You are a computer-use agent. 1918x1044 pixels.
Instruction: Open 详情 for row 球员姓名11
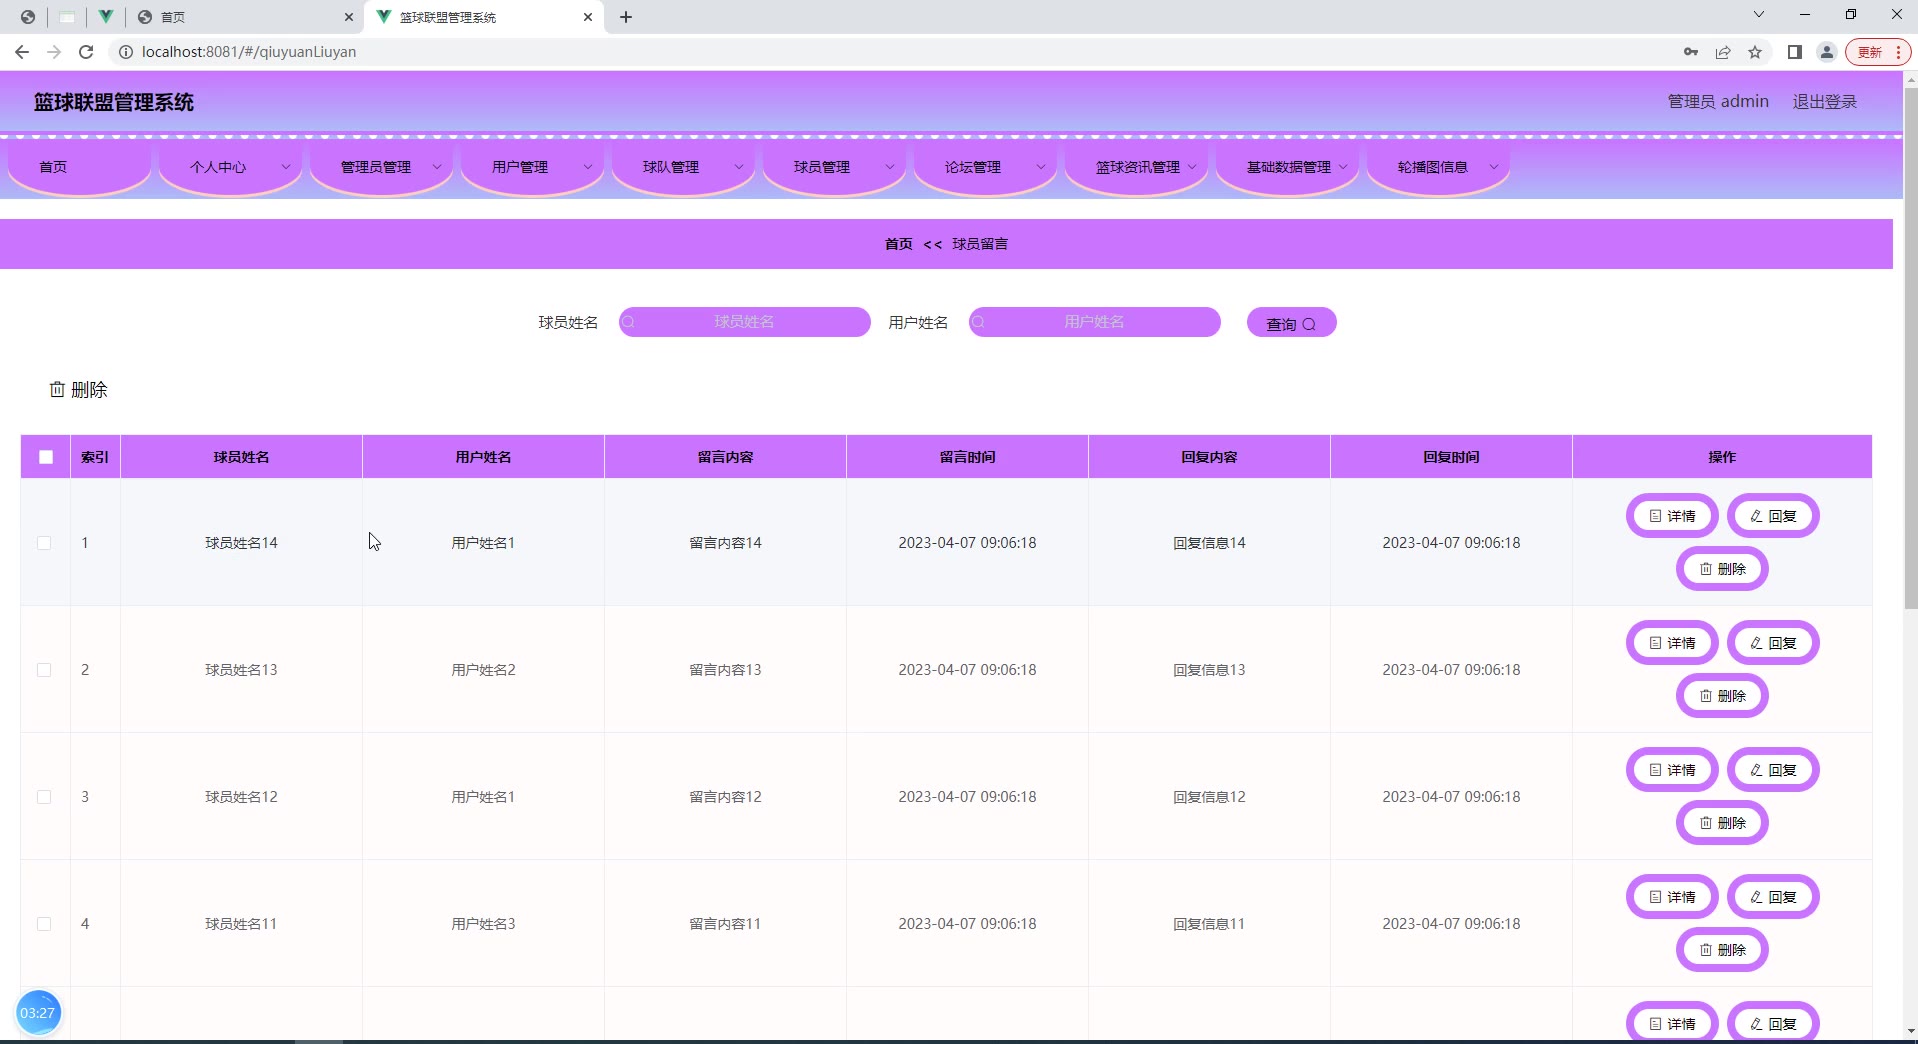pyautogui.click(x=1672, y=897)
